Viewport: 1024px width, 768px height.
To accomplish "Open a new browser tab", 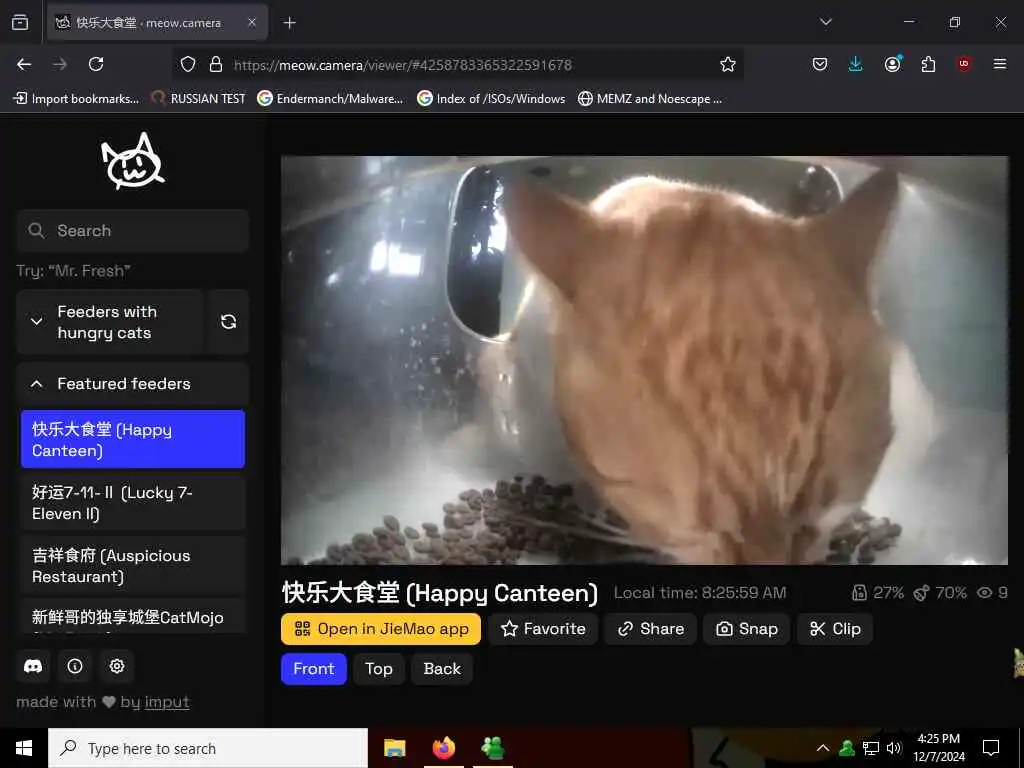I will click(289, 23).
